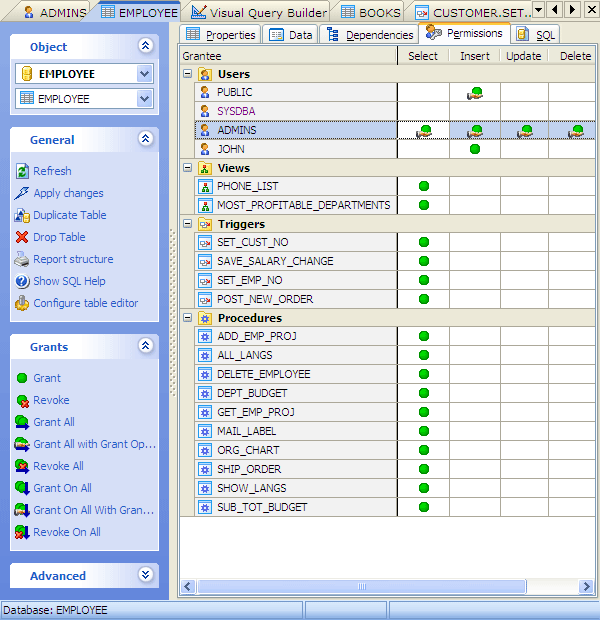The image size is (600, 620).
Task: Click the Grant On All With Grant Option icon
Action: [22, 510]
